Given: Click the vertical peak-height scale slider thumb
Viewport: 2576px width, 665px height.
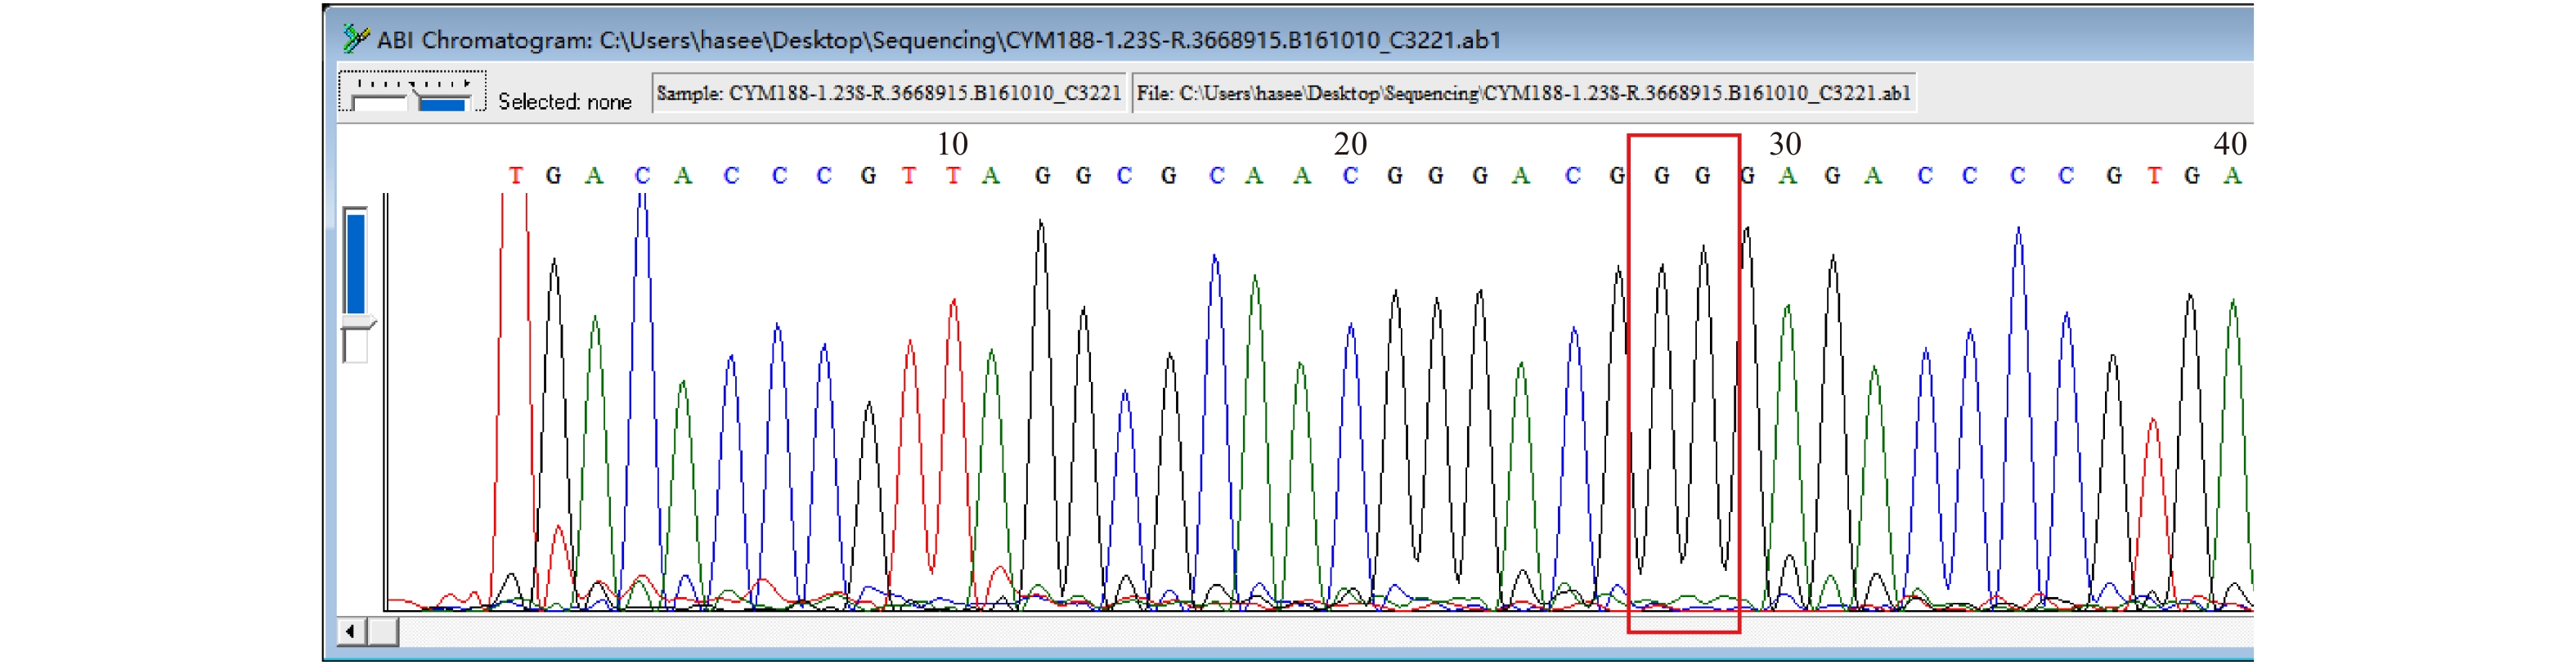Looking at the screenshot, I should point(357,324).
